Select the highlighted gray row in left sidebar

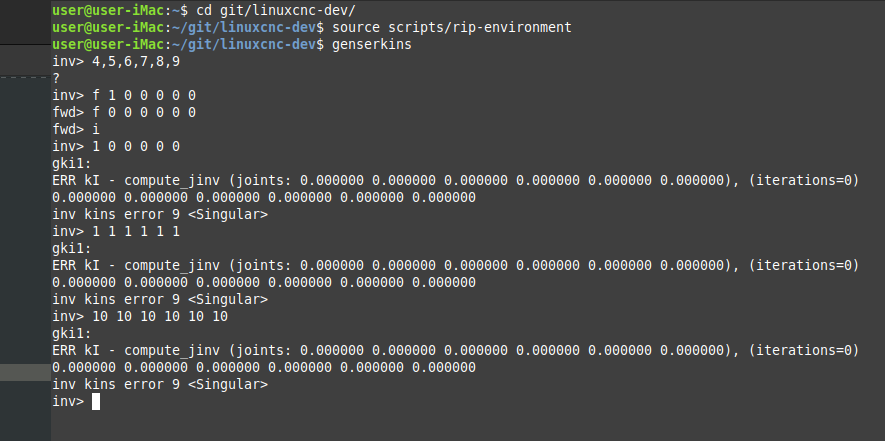tap(25, 372)
